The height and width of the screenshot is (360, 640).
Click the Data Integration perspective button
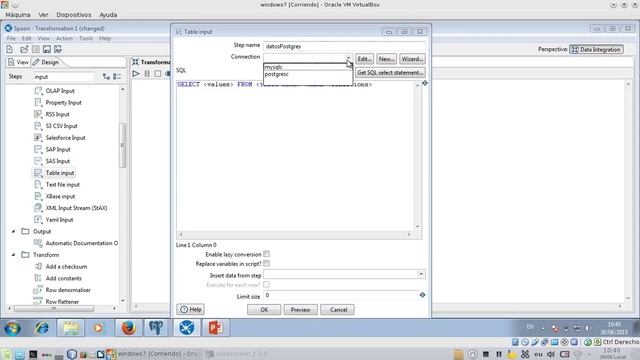[x=596, y=49]
